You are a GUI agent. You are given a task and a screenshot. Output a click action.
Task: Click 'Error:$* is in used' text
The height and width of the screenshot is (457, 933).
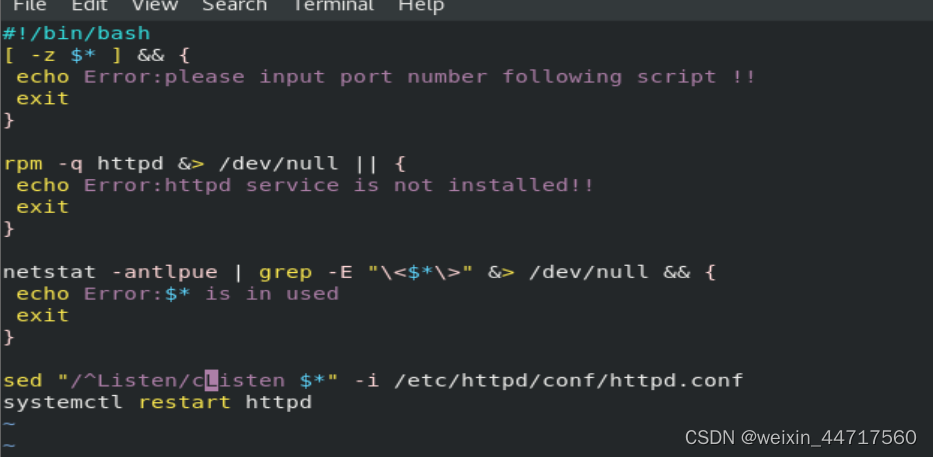(x=211, y=293)
